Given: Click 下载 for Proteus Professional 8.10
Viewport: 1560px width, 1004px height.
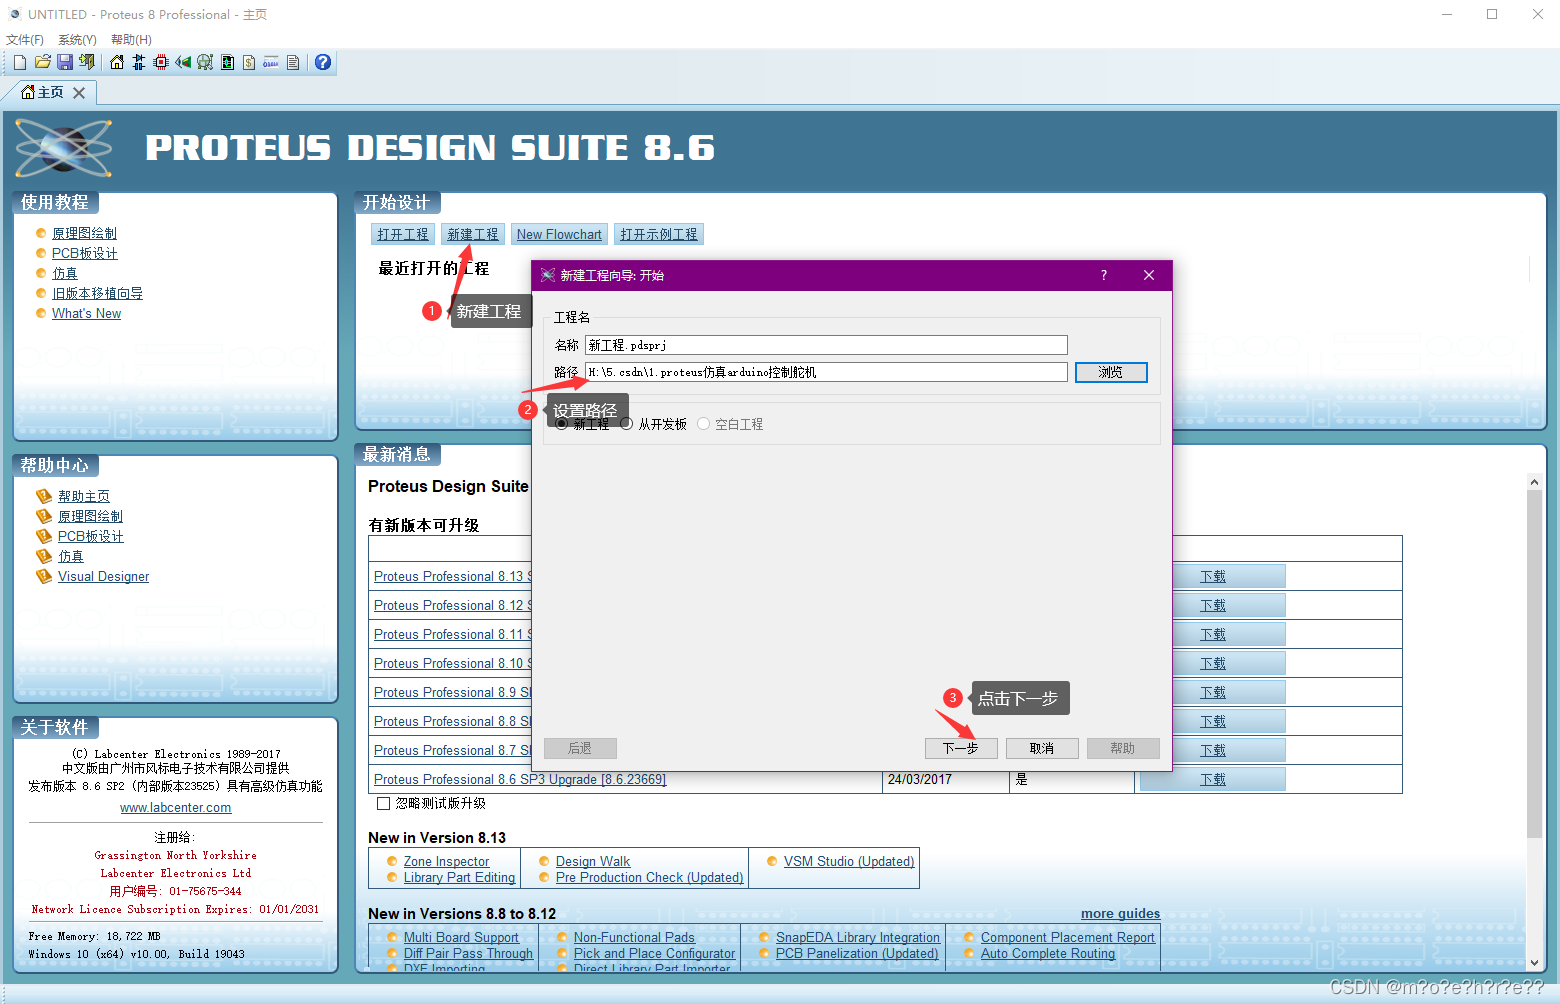Looking at the screenshot, I should tap(1213, 663).
